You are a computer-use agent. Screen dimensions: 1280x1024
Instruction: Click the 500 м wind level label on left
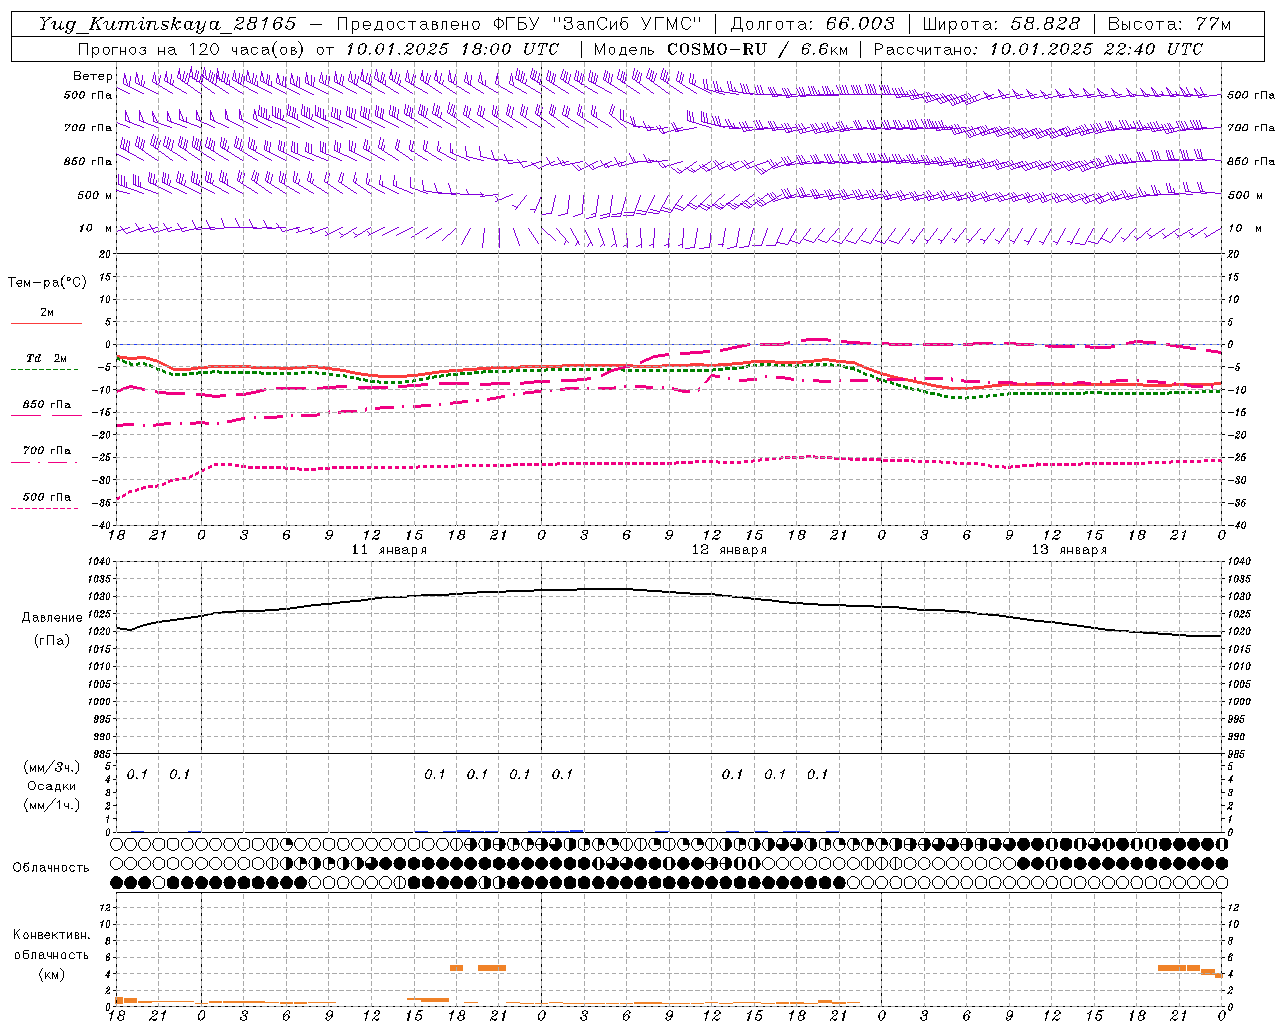tap(95, 195)
